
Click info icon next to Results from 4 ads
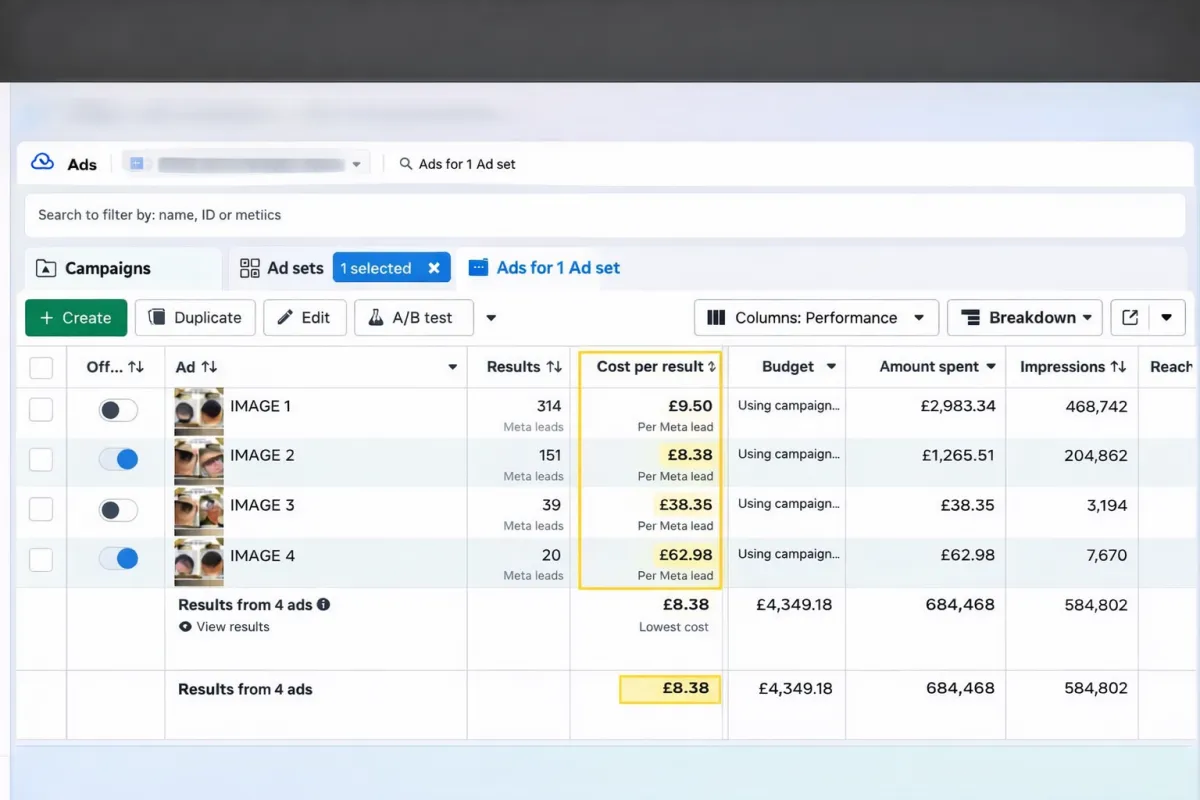323,605
